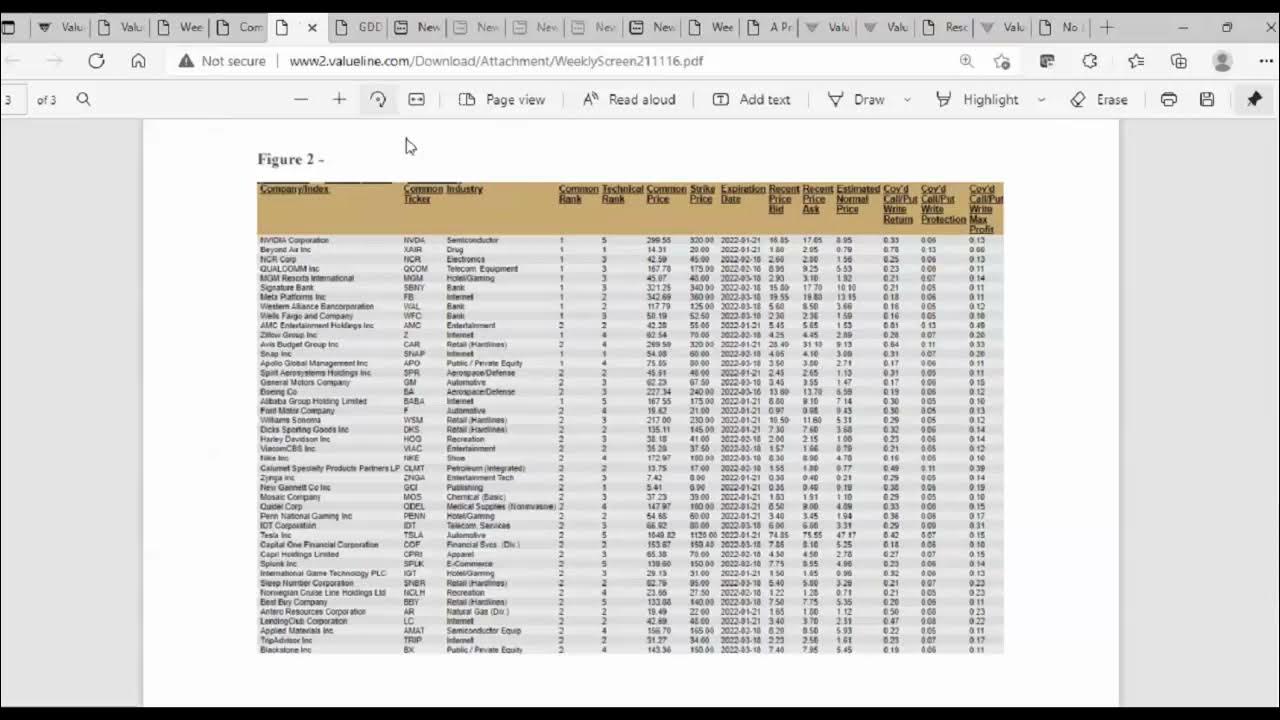Click the NVIDIA Corporation row name
This screenshot has width=1280, height=720.
point(294,240)
